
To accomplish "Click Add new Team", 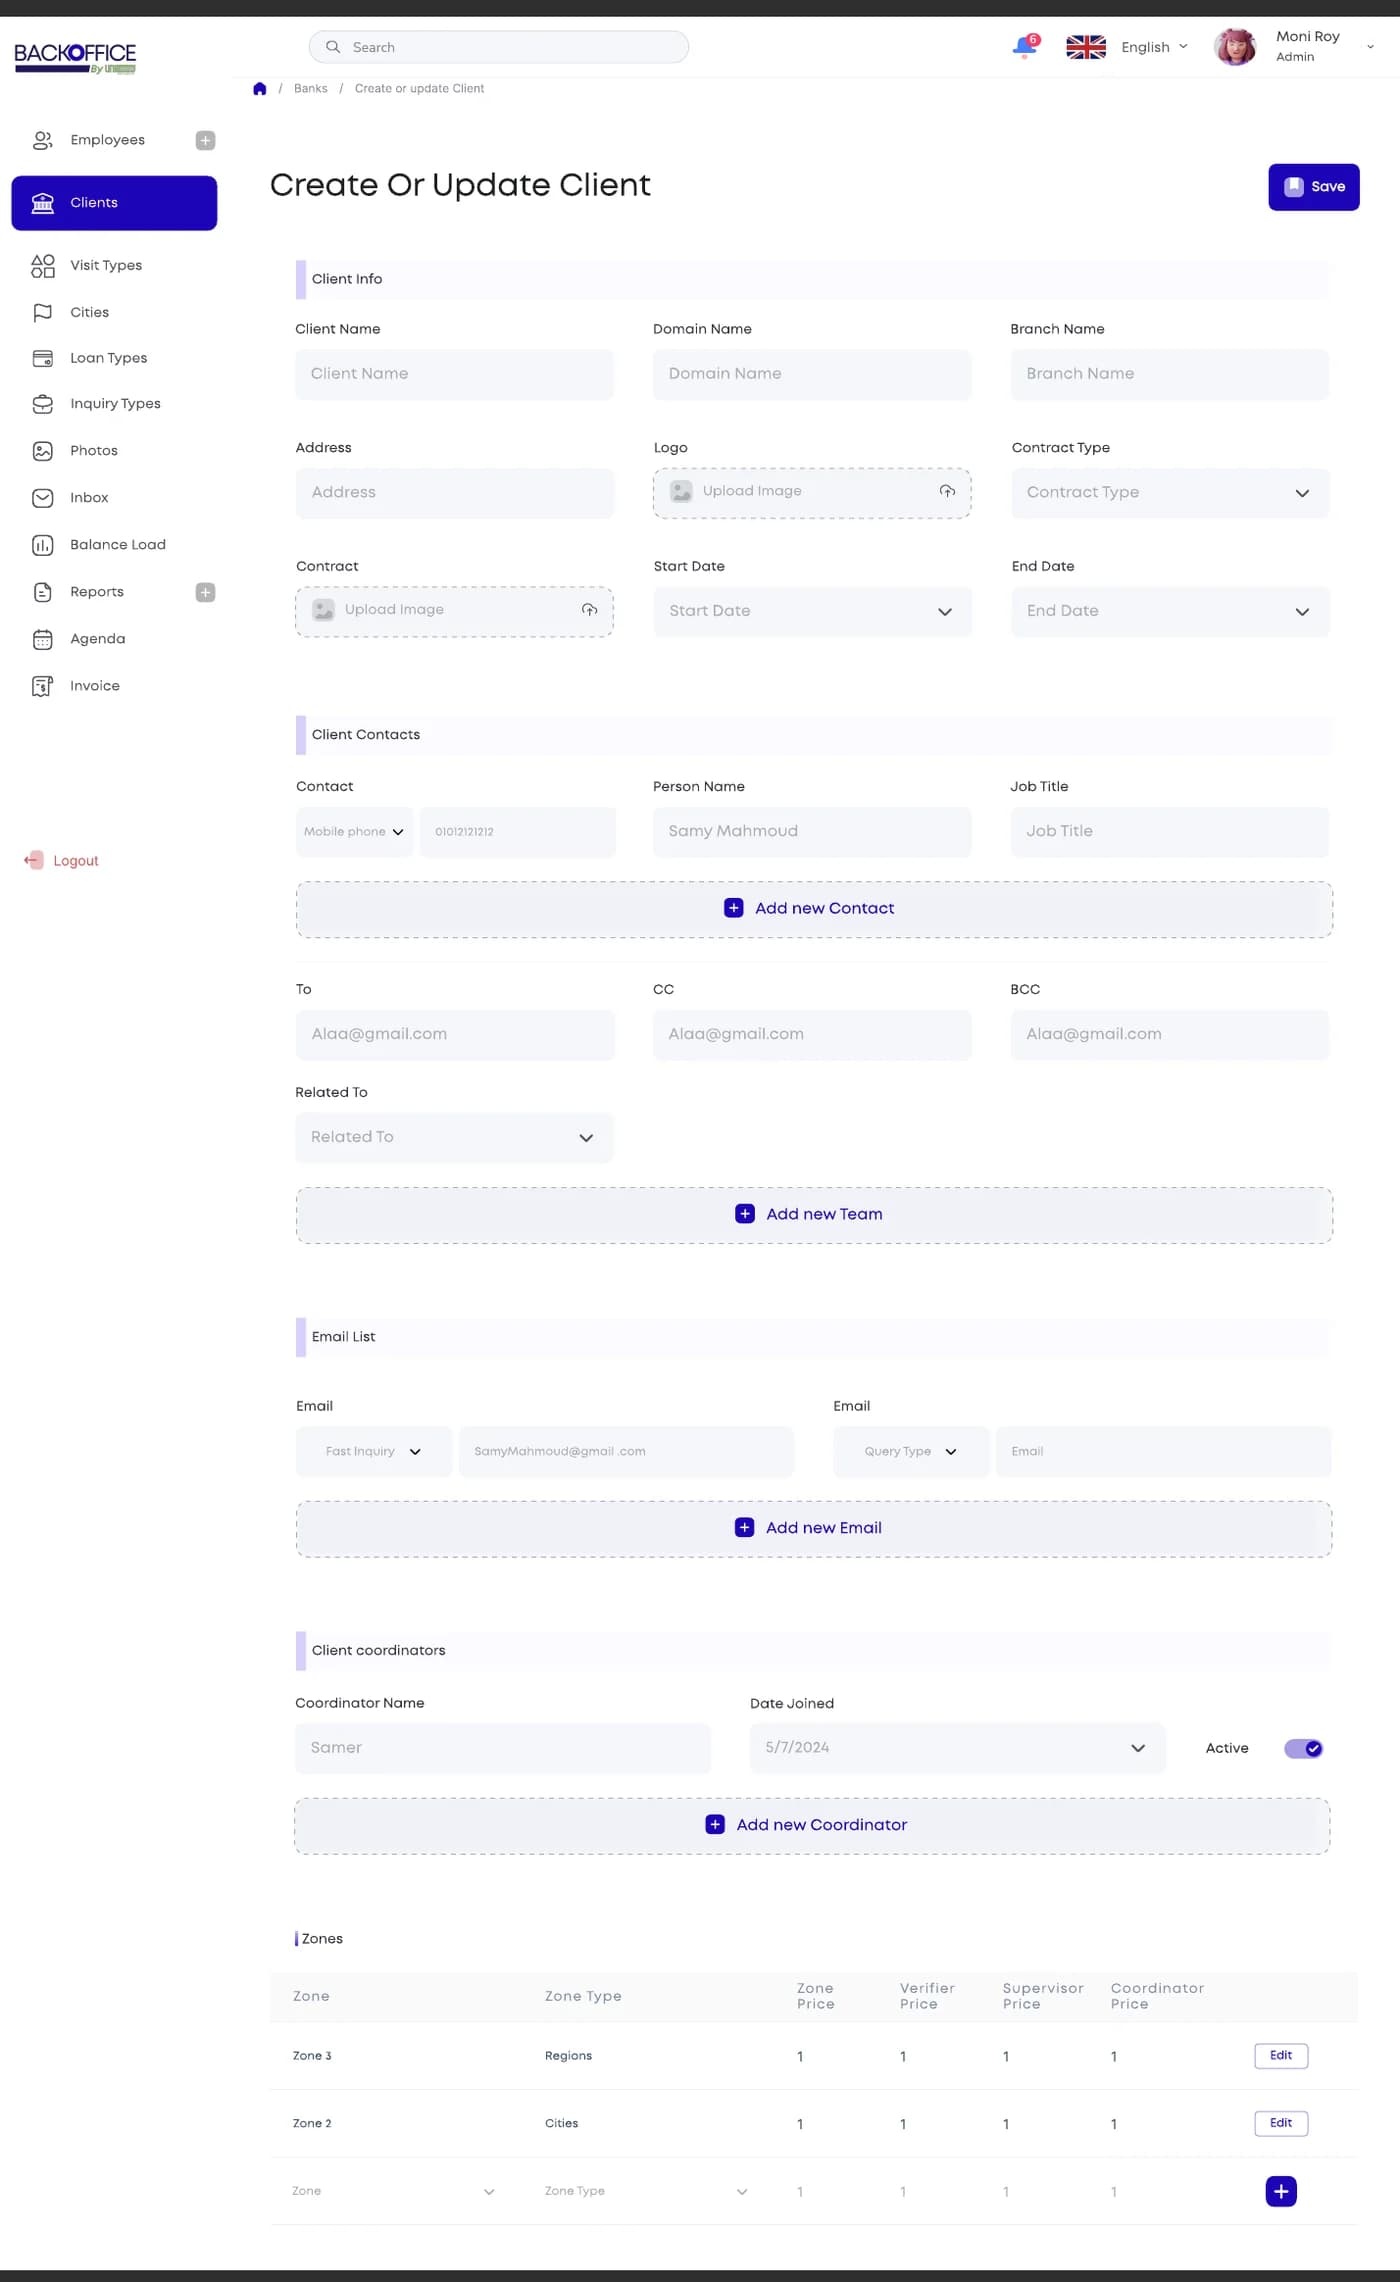I will 814,1215.
